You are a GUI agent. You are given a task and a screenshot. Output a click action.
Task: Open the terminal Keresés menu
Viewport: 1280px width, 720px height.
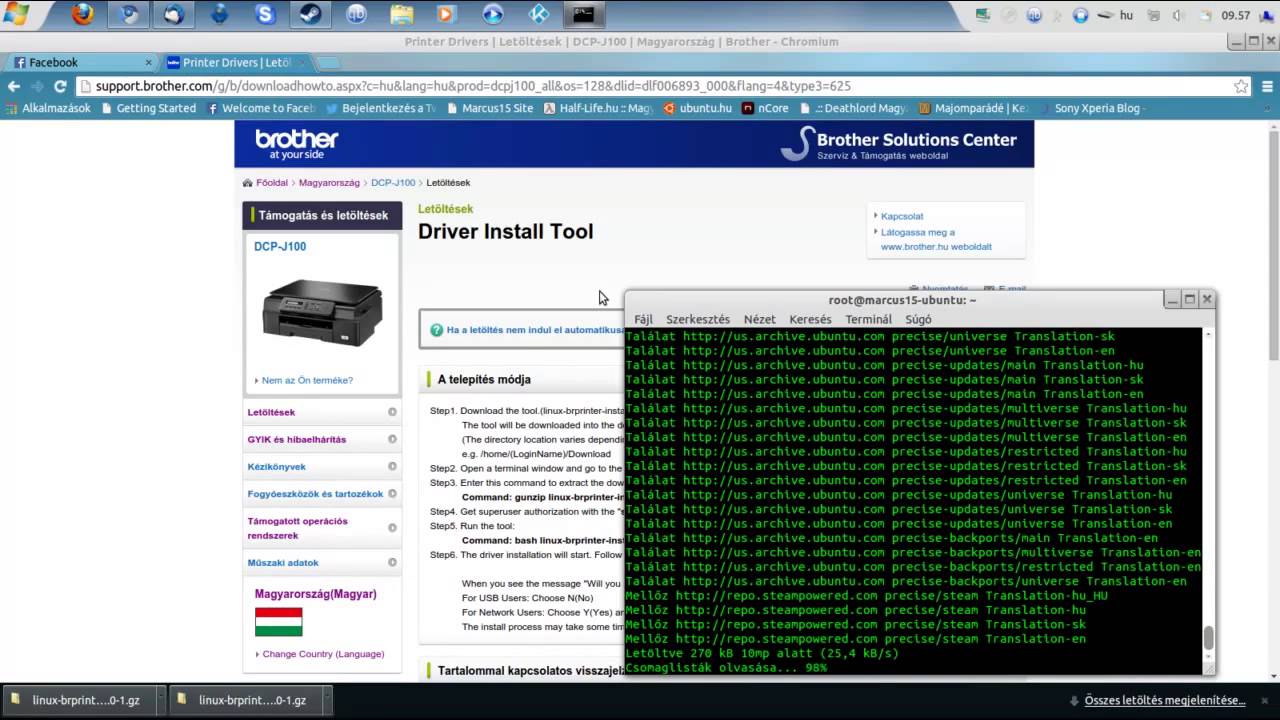click(x=810, y=319)
